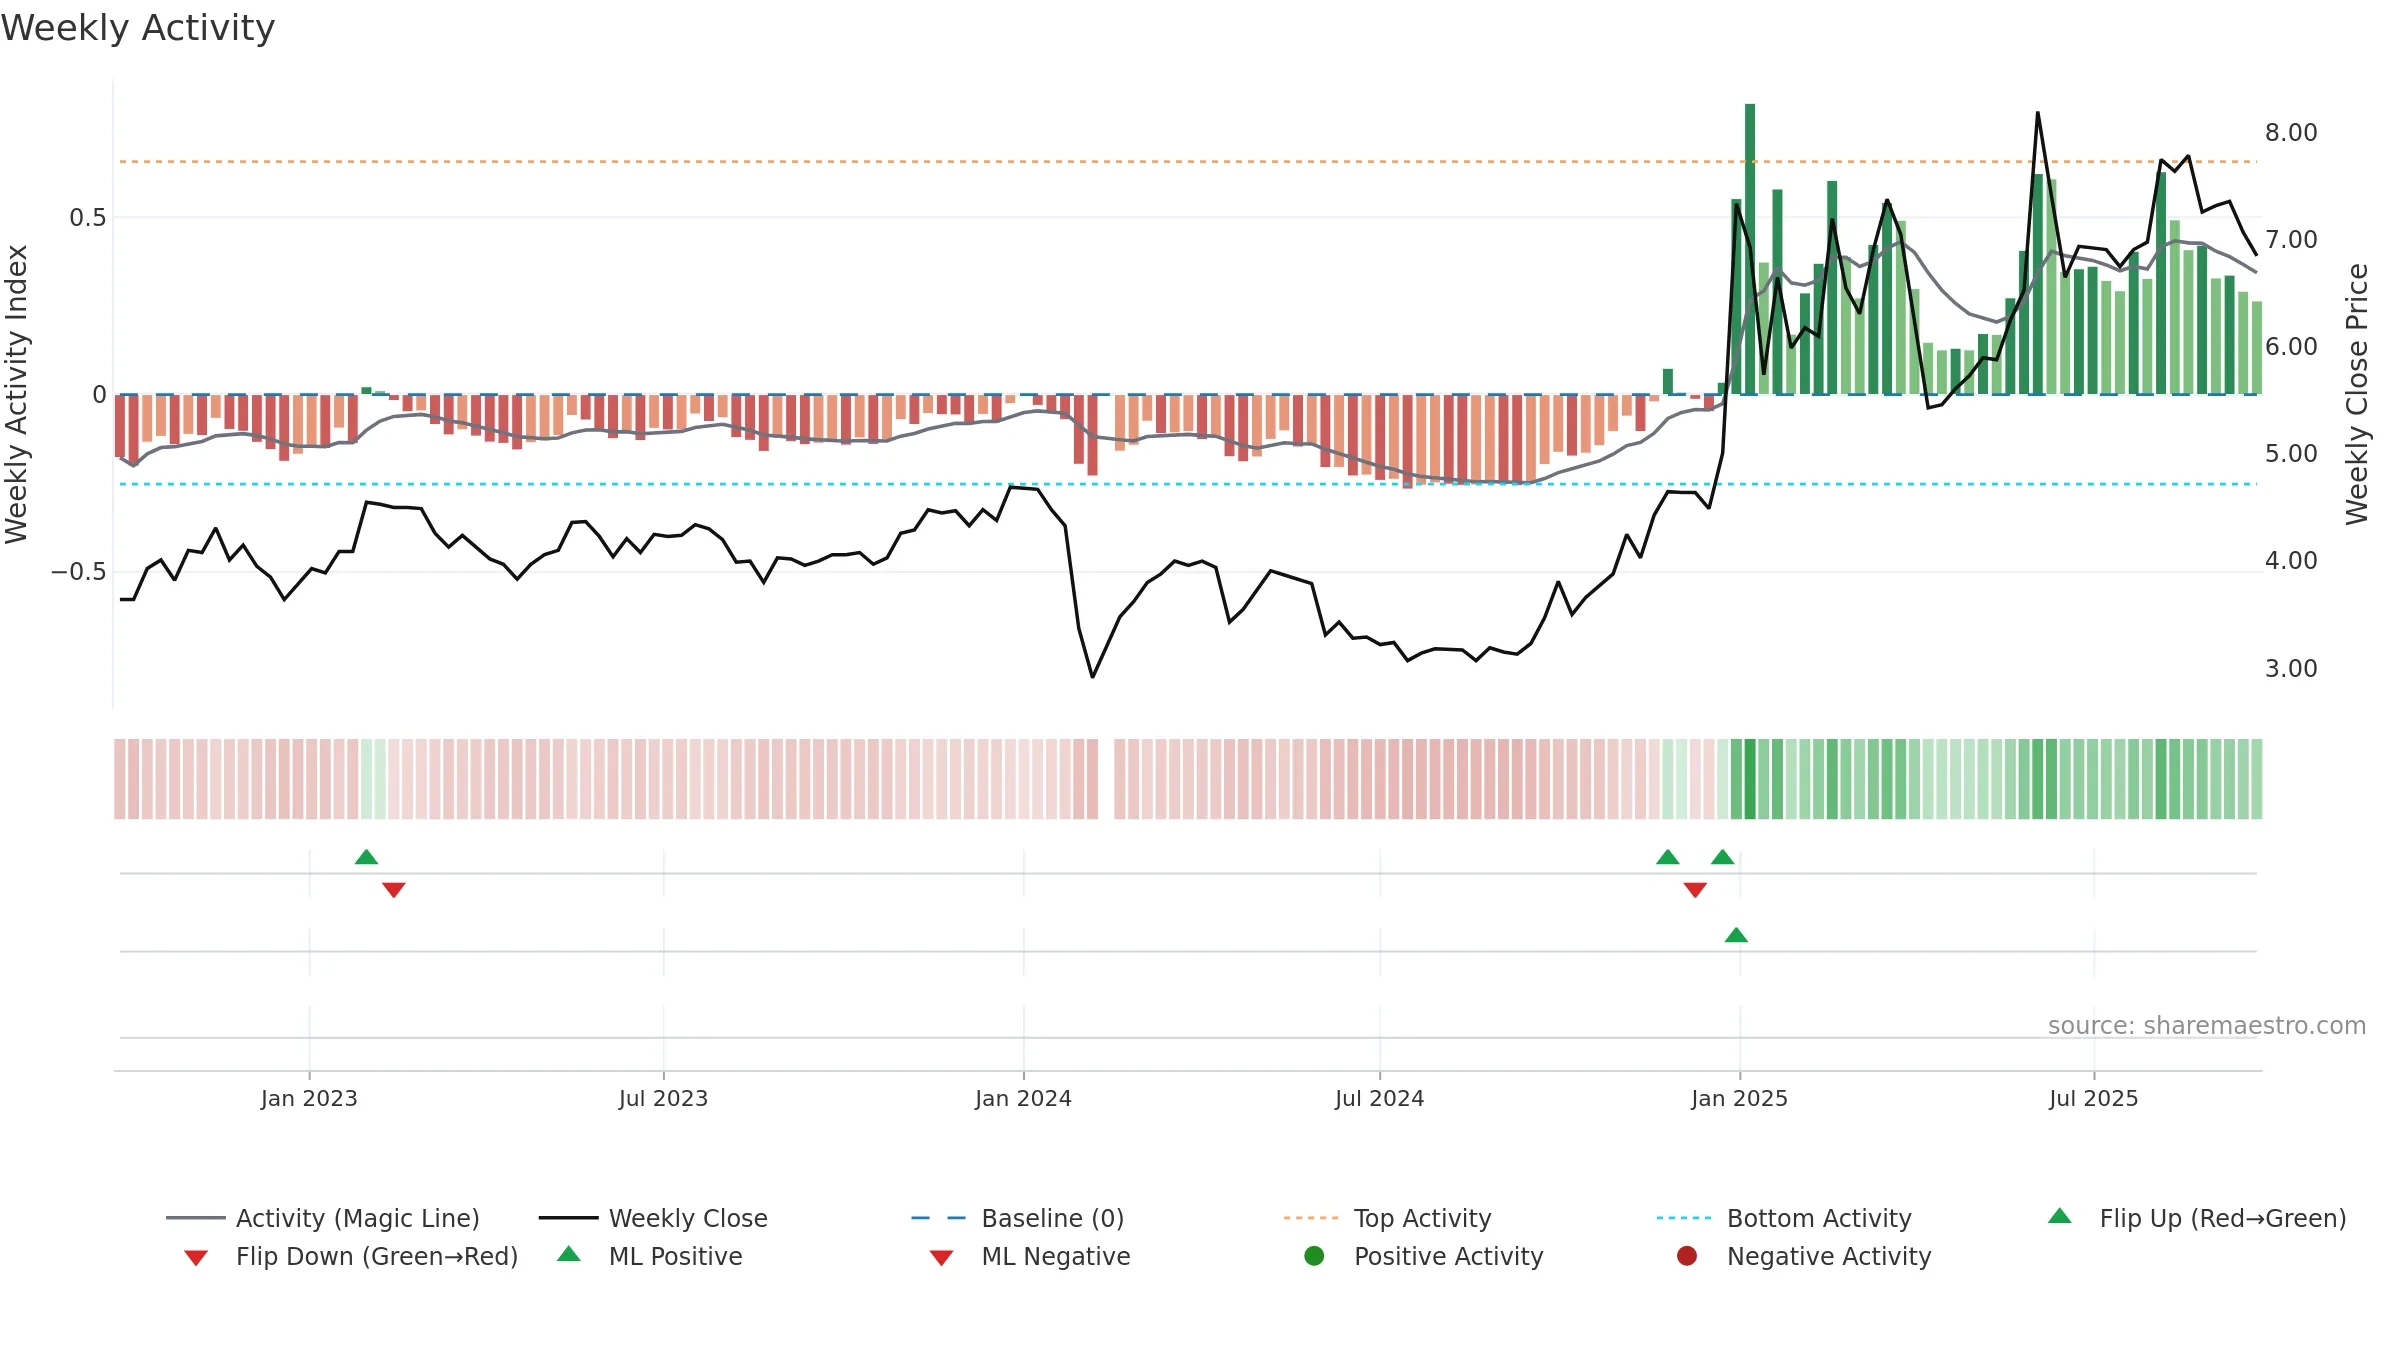Screen dimensions: 2400x1350
Task: Click the Positive Activity green dot icon
Action: [x=1314, y=1256]
